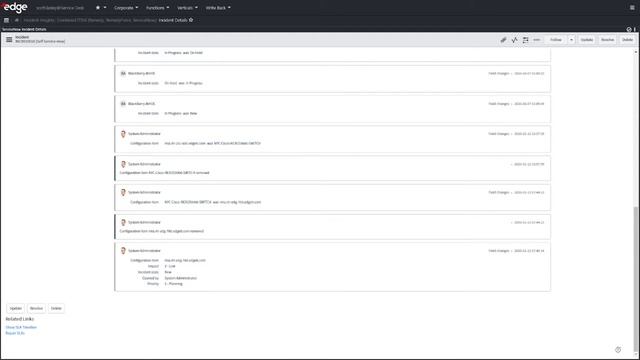
Task: Open the favorites star menu in top bar
Action: (x=98, y=7)
